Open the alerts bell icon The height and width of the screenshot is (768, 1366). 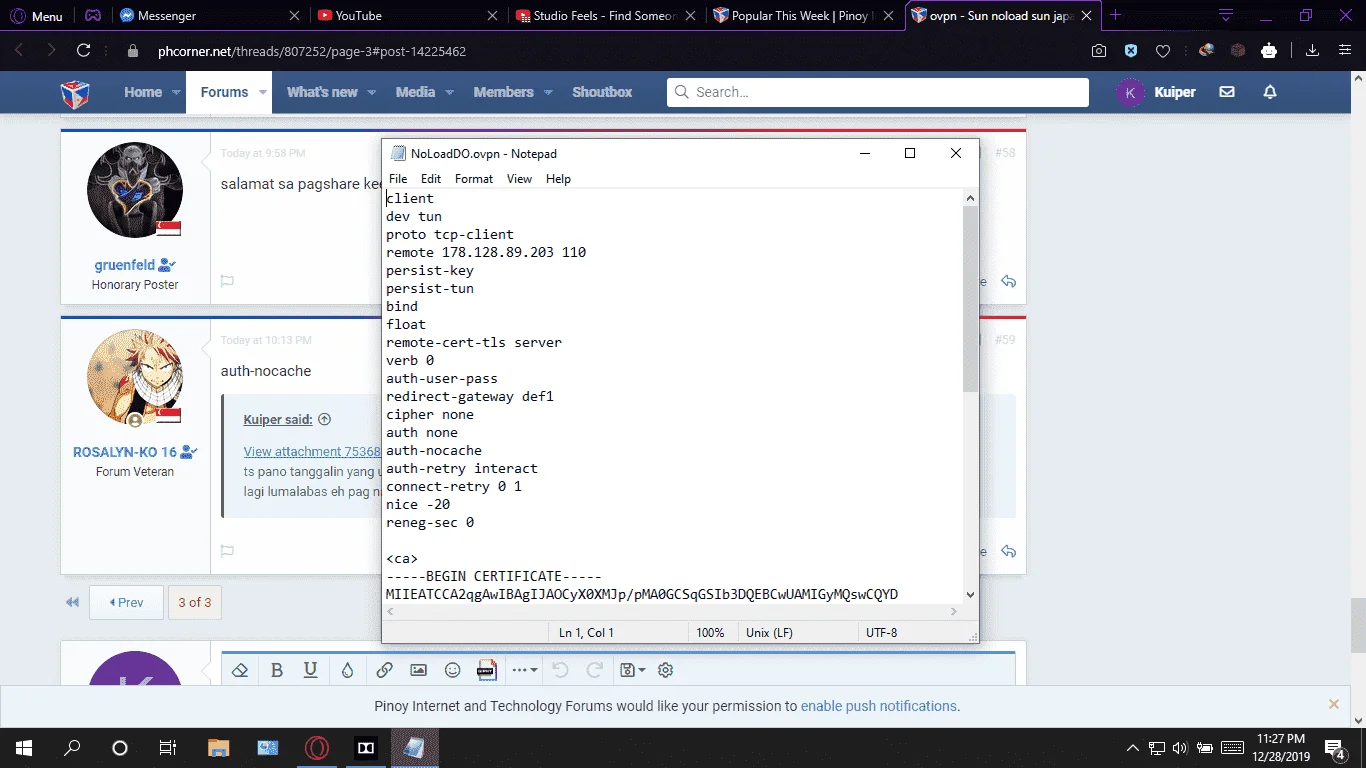pos(1270,92)
